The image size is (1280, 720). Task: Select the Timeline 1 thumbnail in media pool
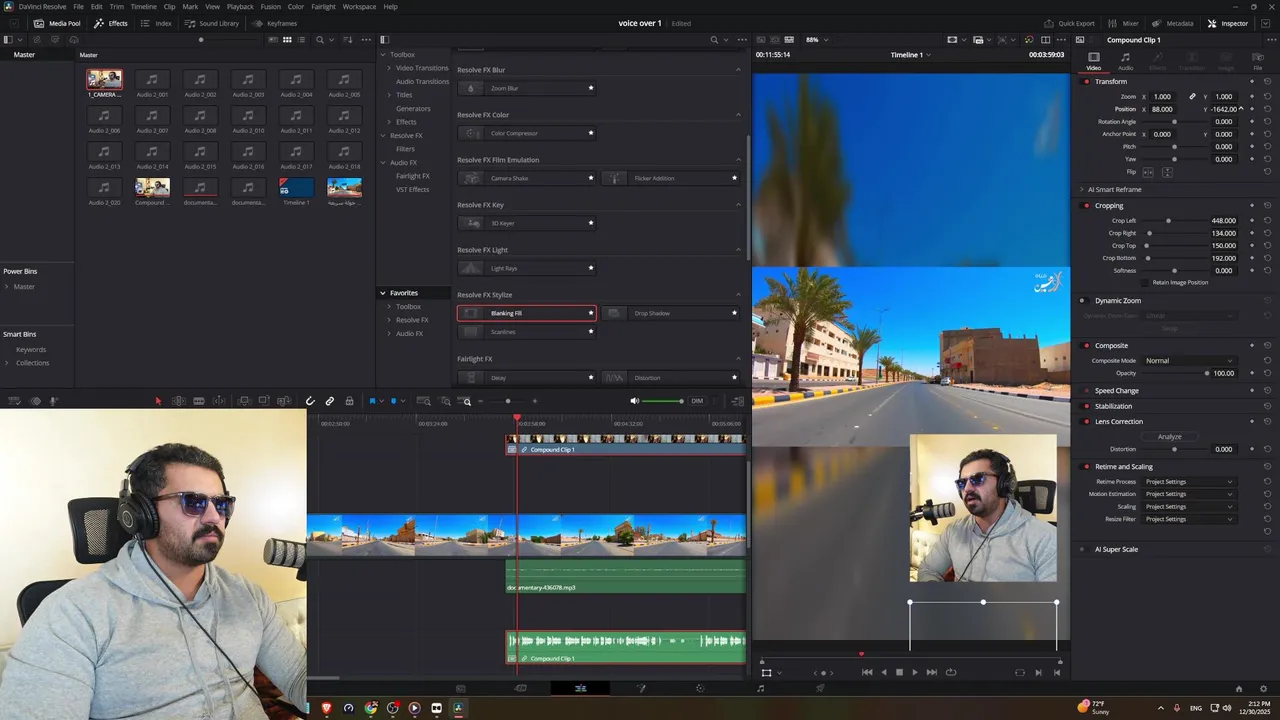pyautogui.click(x=296, y=188)
